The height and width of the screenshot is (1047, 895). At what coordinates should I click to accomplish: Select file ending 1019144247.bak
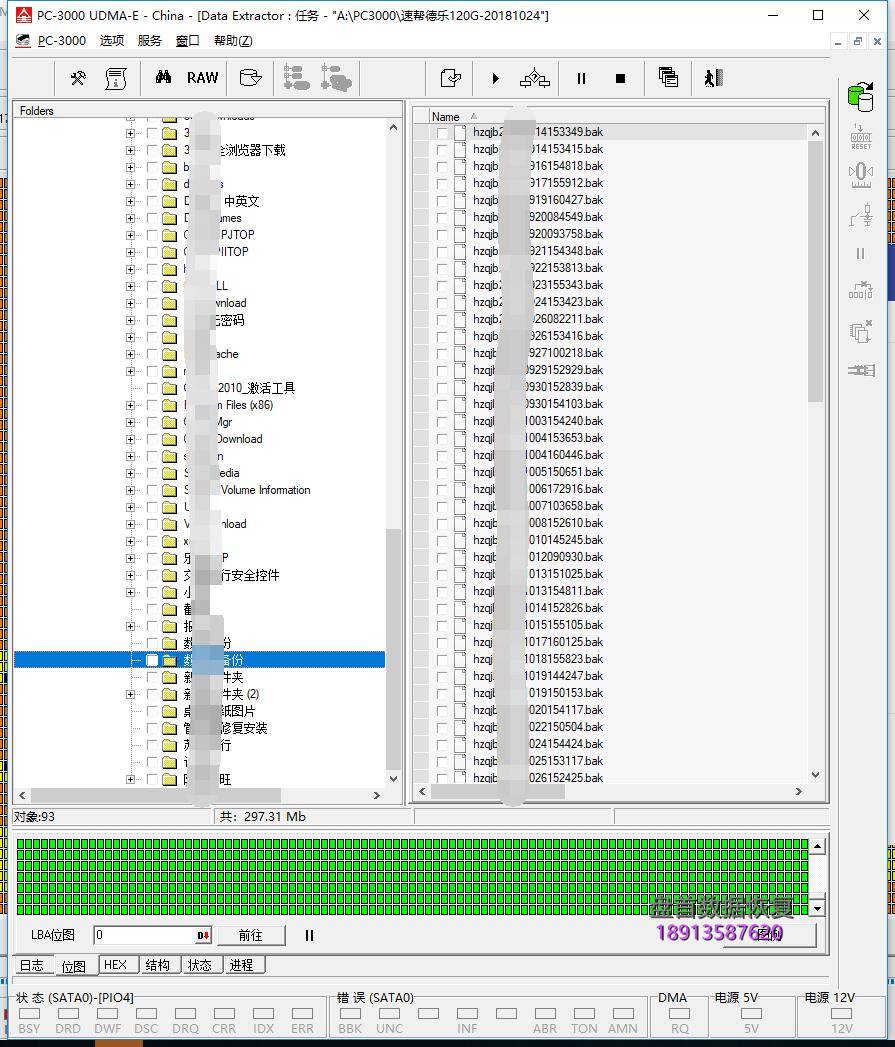(538, 676)
